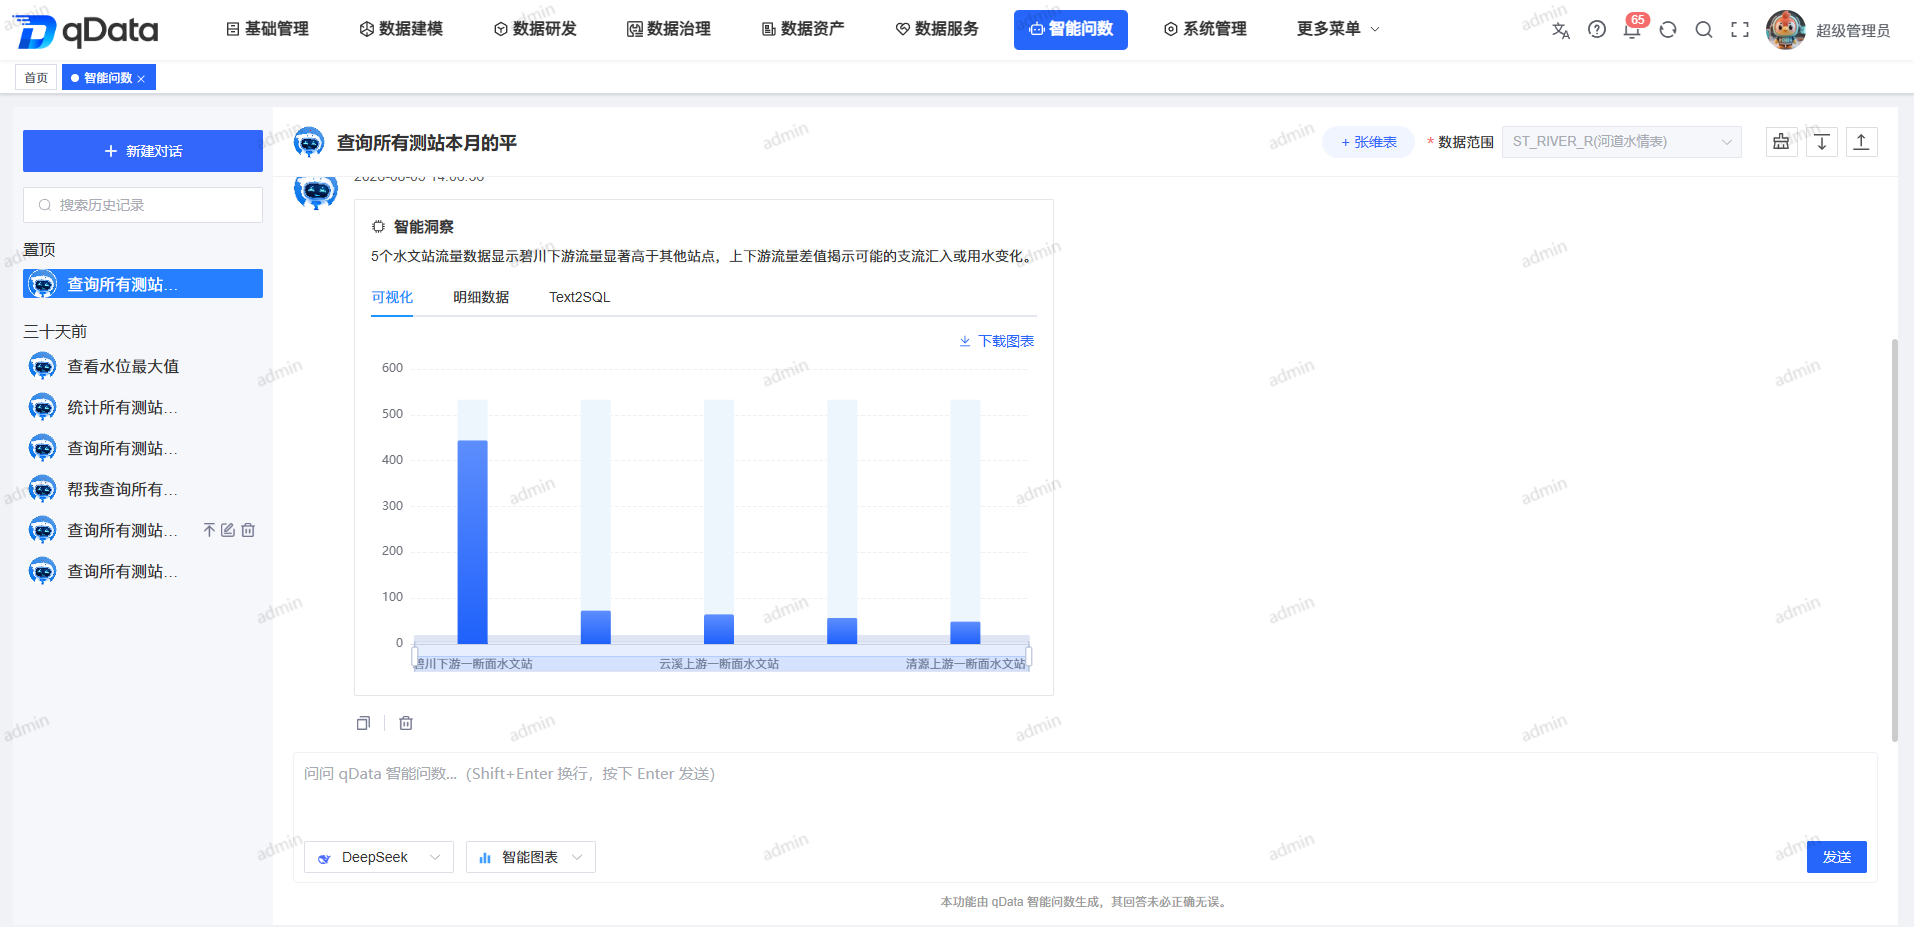The image size is (1914, 927).
Task: Open the 智能图表 mode dropdown
Action: click(531, 857)
